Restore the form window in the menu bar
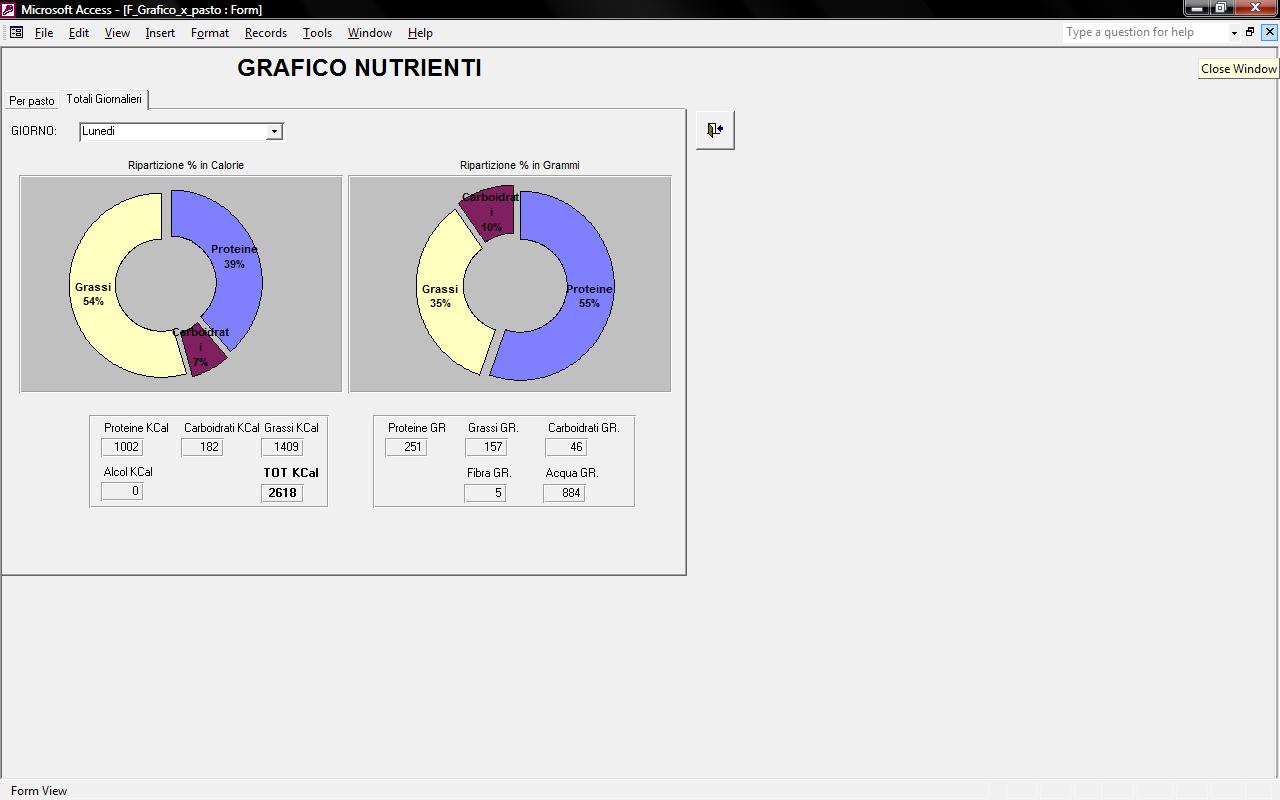This screenshot has width=1280, height=800. 1250,32
